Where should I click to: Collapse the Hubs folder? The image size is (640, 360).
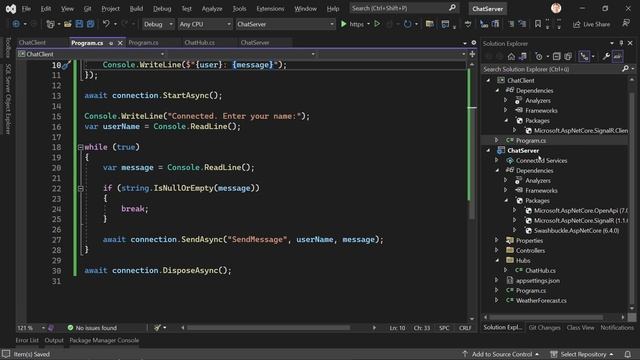497,260
